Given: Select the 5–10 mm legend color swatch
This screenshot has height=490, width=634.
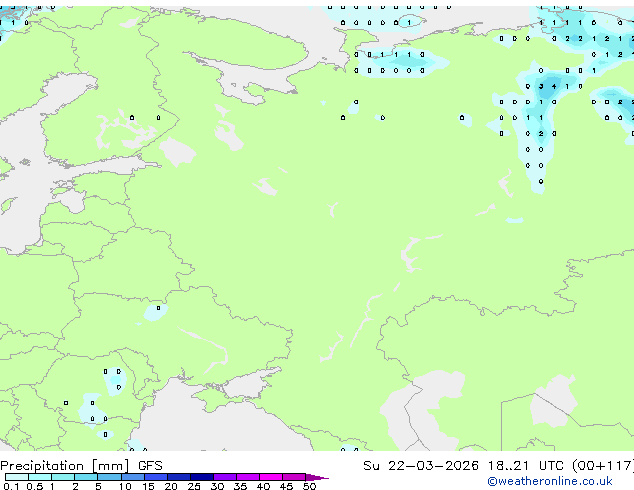Looking at the screenshot, I should (110, 477).
